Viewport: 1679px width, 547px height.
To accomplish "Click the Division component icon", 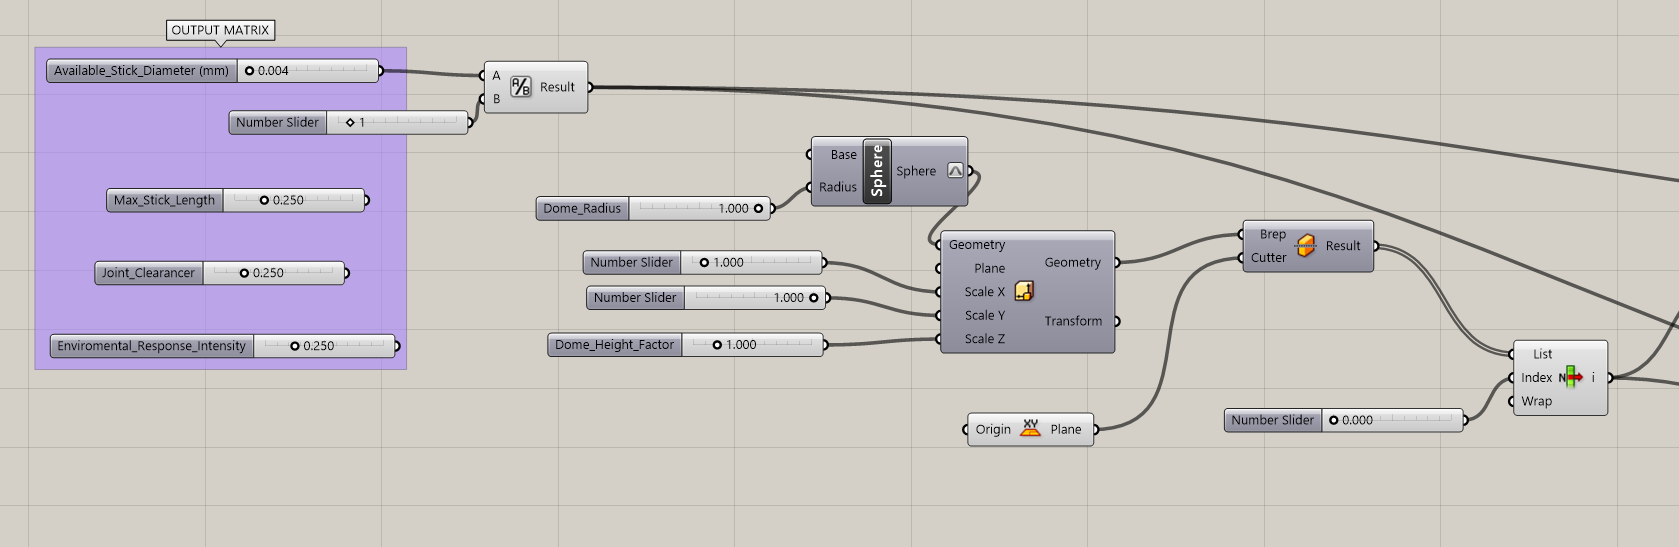I will point(520,87).
